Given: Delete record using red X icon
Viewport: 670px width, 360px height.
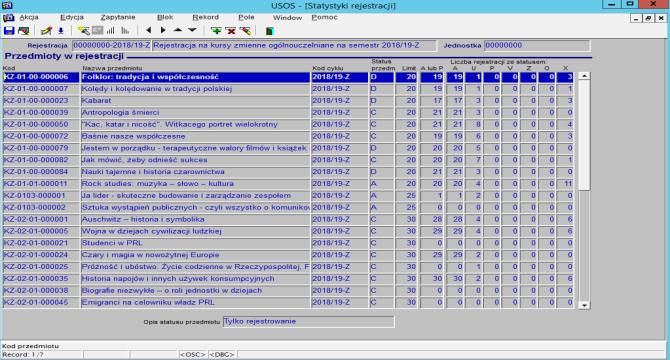Looking at the screenshot, I should pos(231,31).
